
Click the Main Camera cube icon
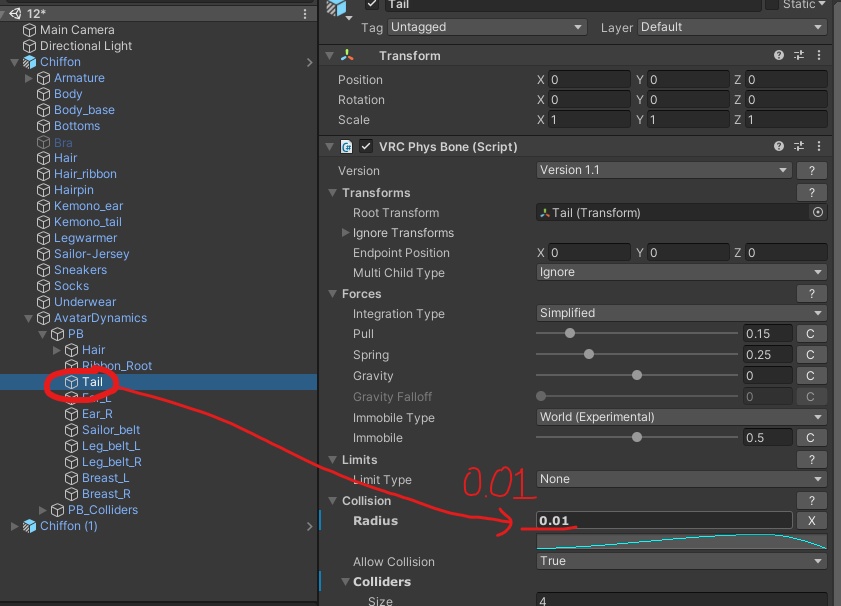(29, 30)
